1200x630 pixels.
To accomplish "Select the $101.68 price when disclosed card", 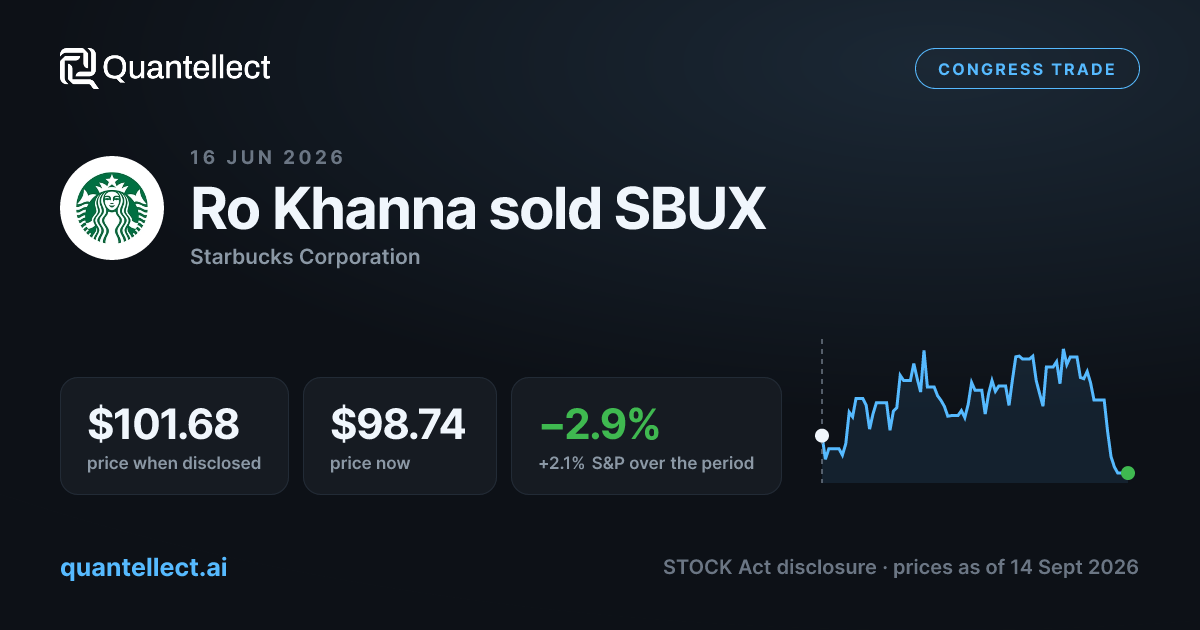I will pos(175,436).
